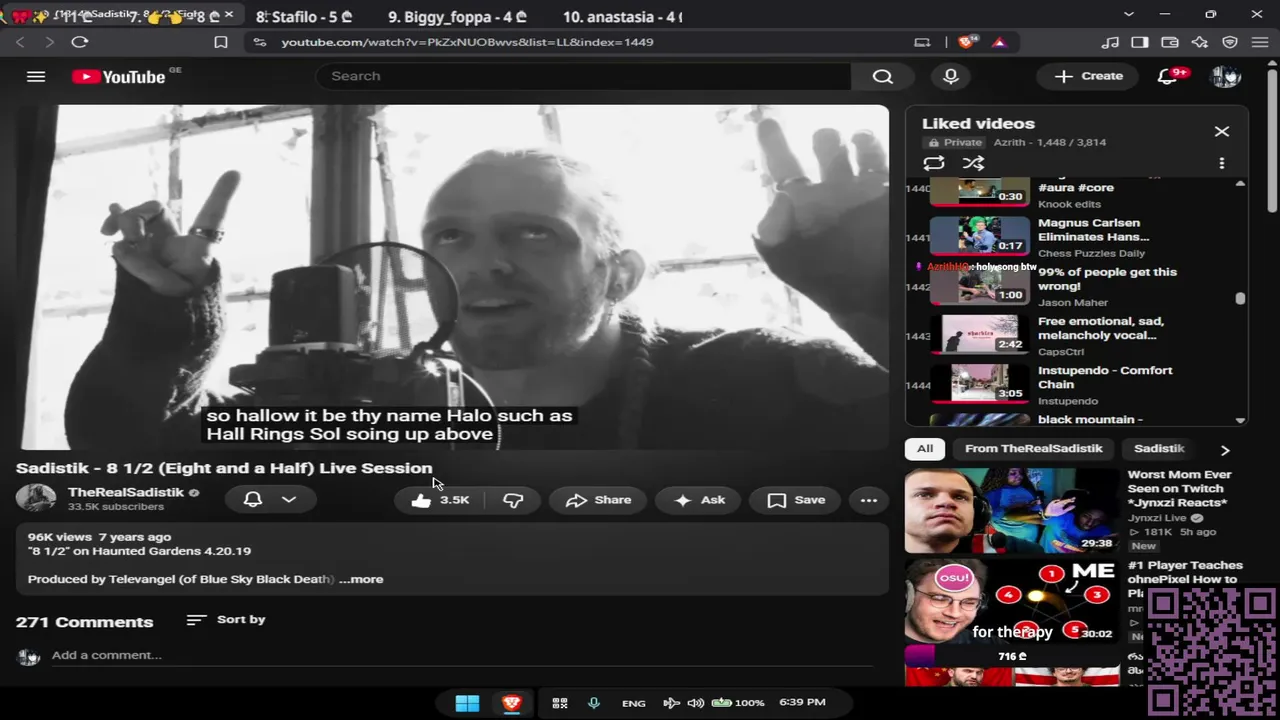
Task: Like the Sadistik video
Action: click(440, 500)
